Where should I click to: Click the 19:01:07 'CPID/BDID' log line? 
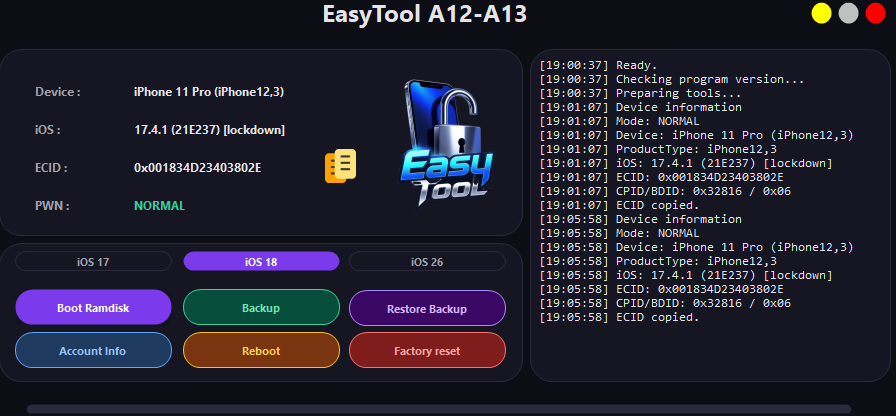(665, 191)
